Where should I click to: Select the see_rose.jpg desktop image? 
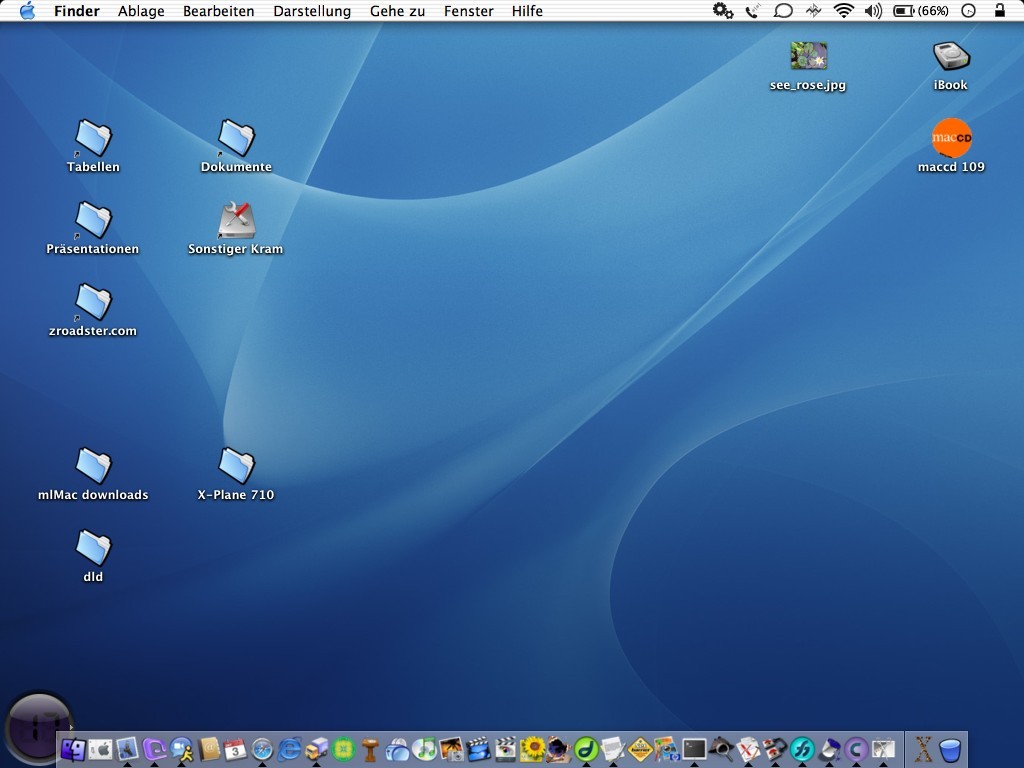[x=808, y=55]
